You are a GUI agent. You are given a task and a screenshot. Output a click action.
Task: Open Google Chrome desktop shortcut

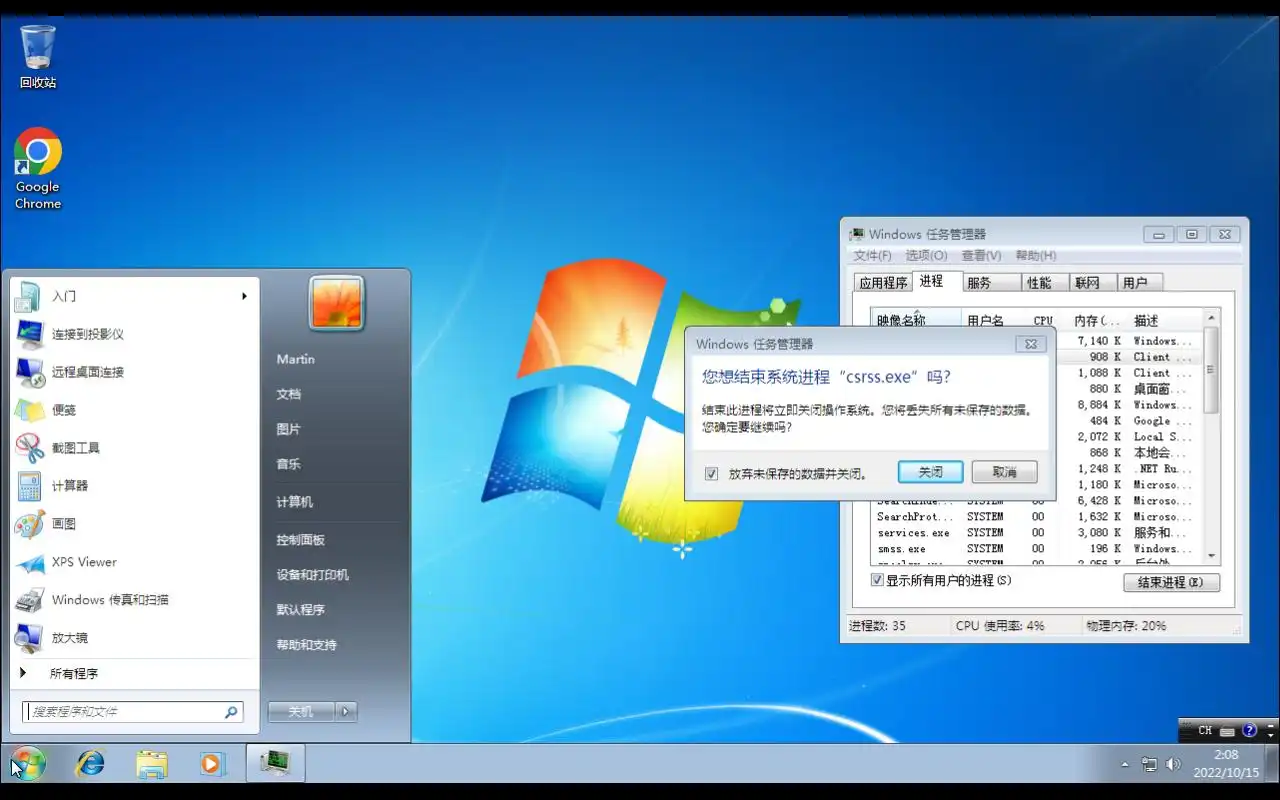pyautogui.click(x=38, y=168)
